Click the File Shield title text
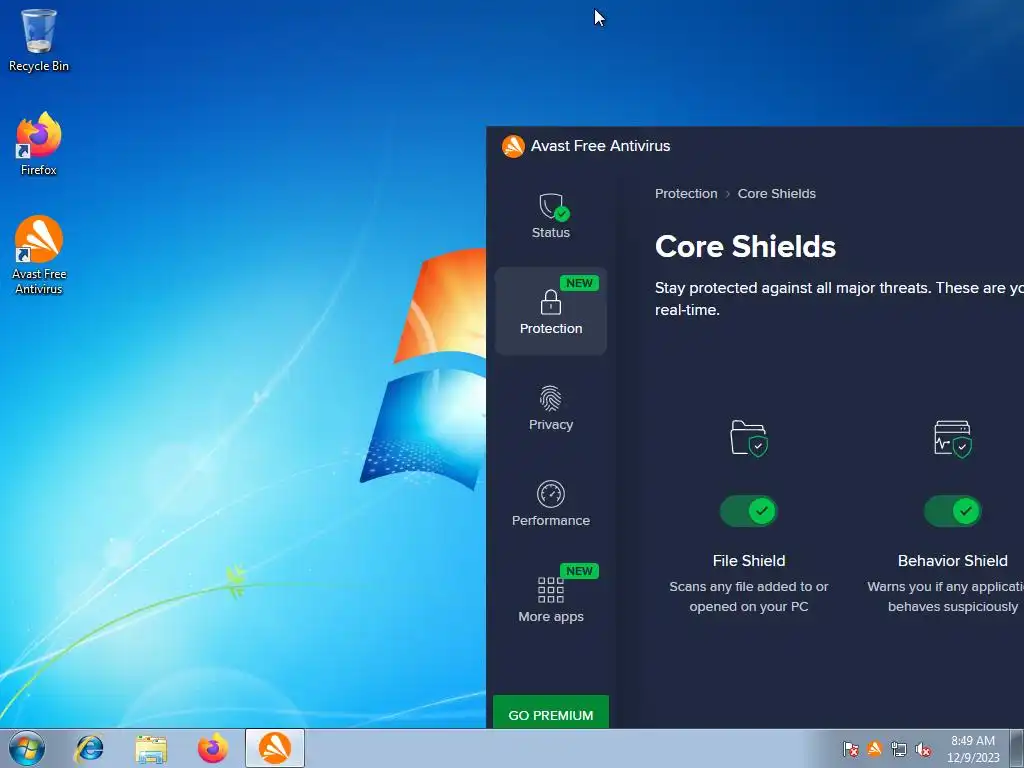The height and width of the screenshot is (768, 1024). click(x=748, y=561)
